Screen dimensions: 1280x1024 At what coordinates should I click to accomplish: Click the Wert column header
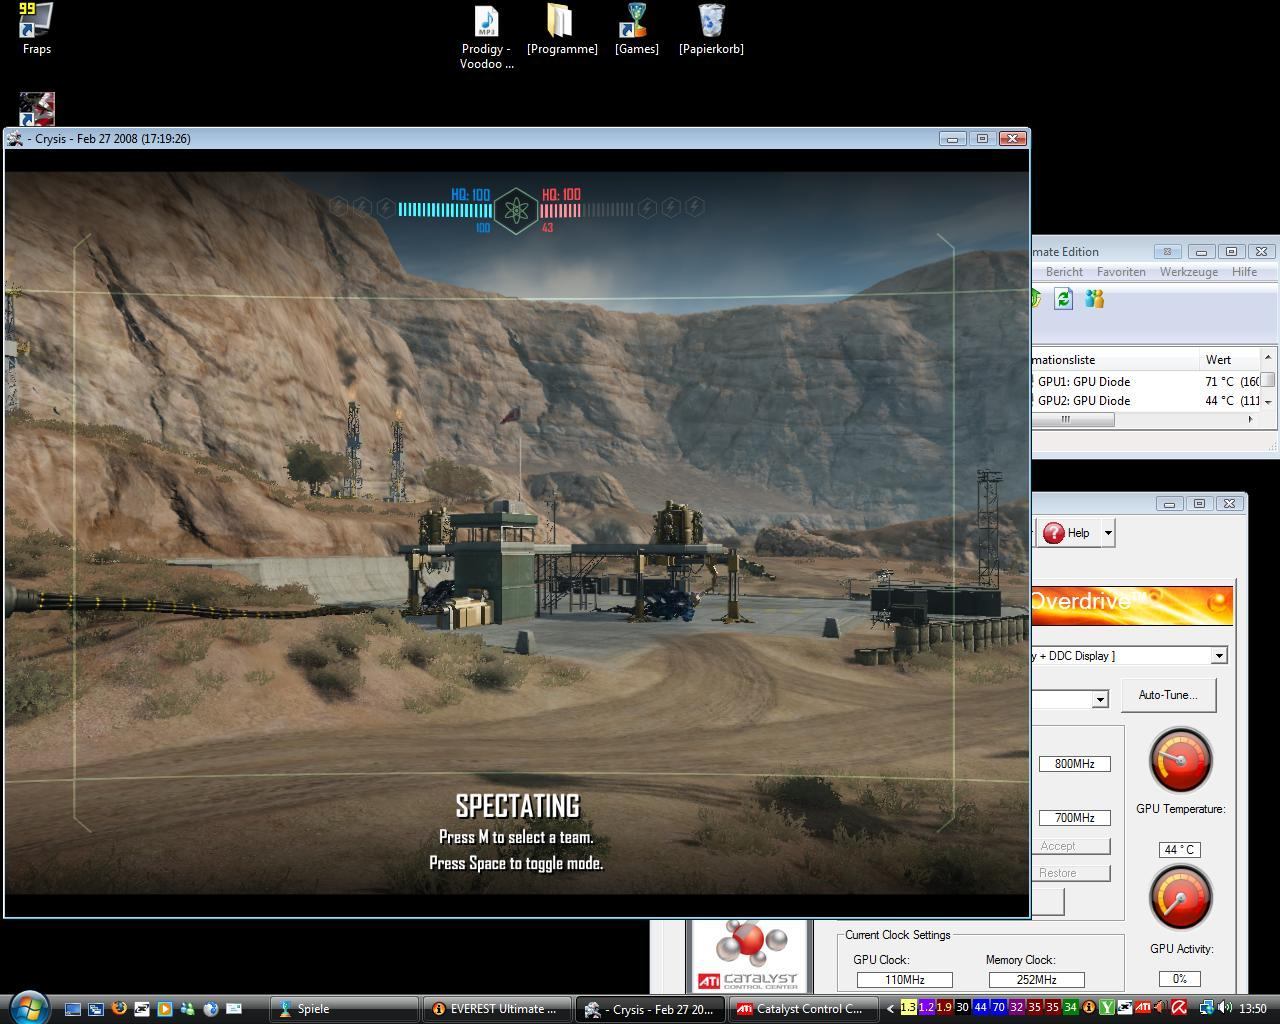1229,360
